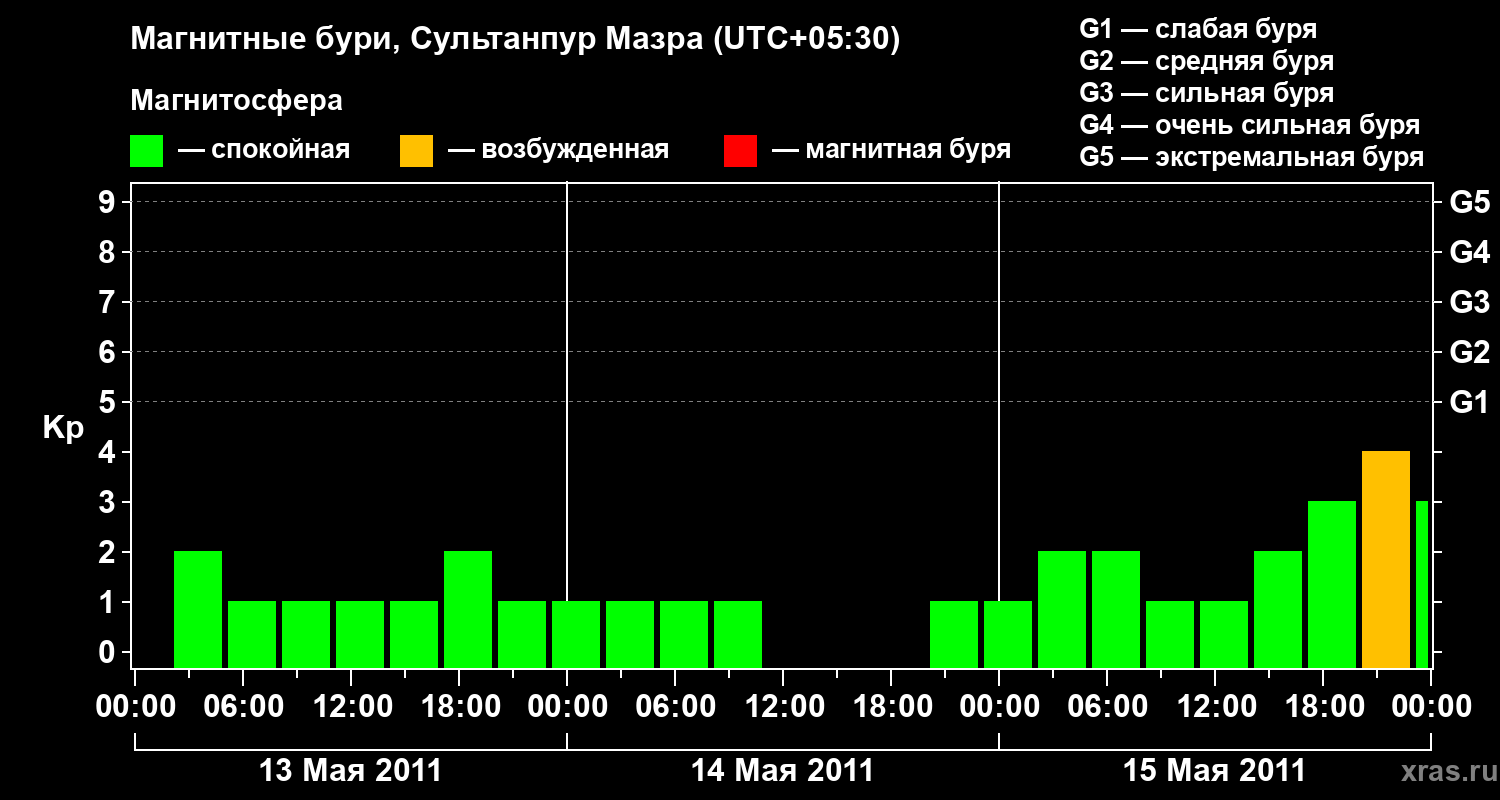The height and width of the screenshot is (800, 1500).
Task: Click 'G4 — очень сильная буря' legend line
Action: pos(1250,125)
